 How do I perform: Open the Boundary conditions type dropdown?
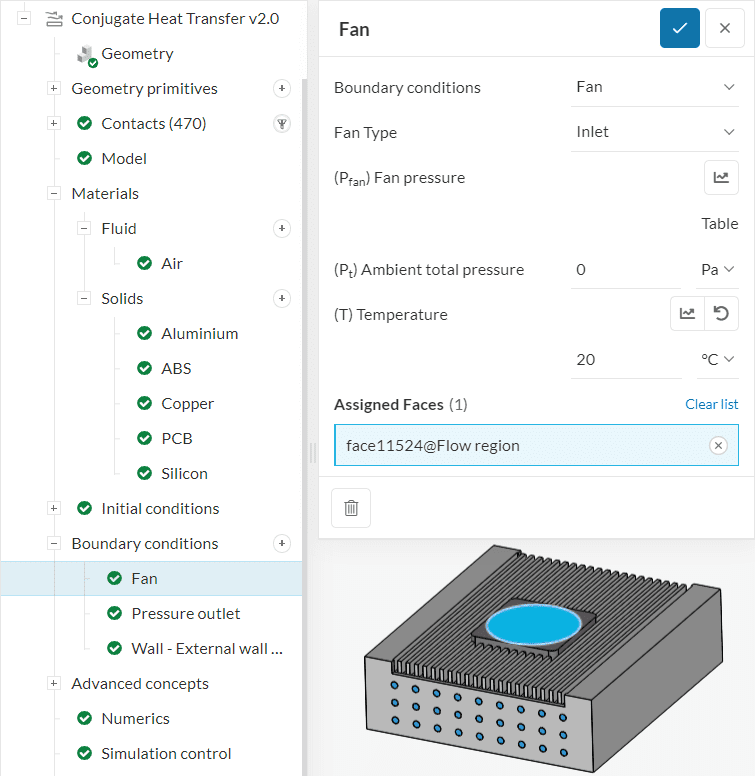pos(655,87)
